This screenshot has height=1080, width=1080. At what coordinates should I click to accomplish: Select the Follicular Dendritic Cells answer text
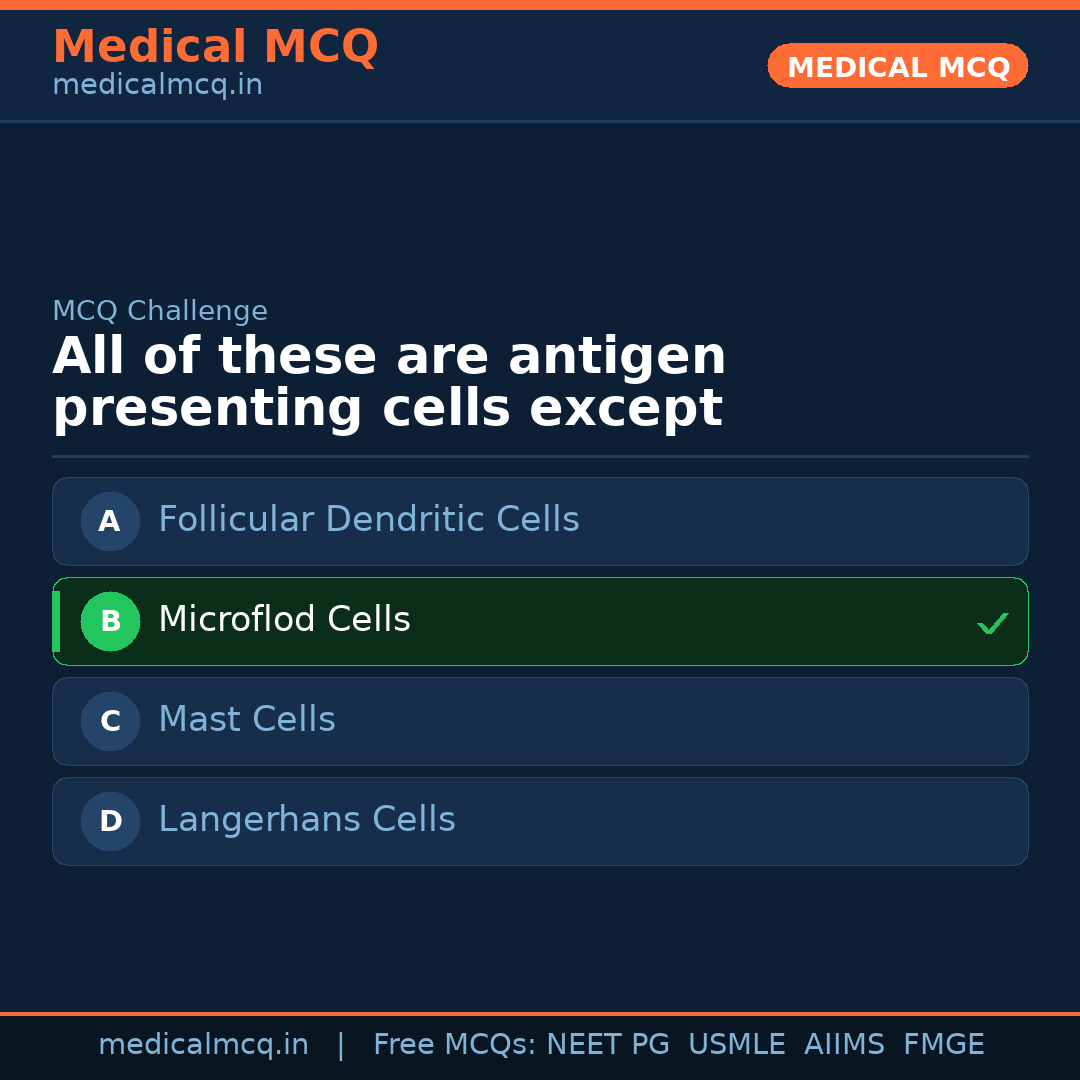point(368,520)
